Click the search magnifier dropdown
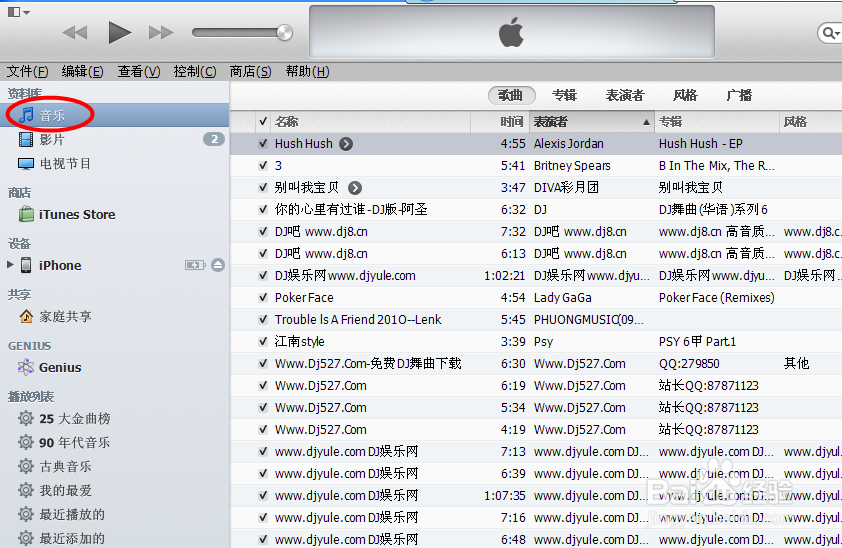 (x=831, y=33)
